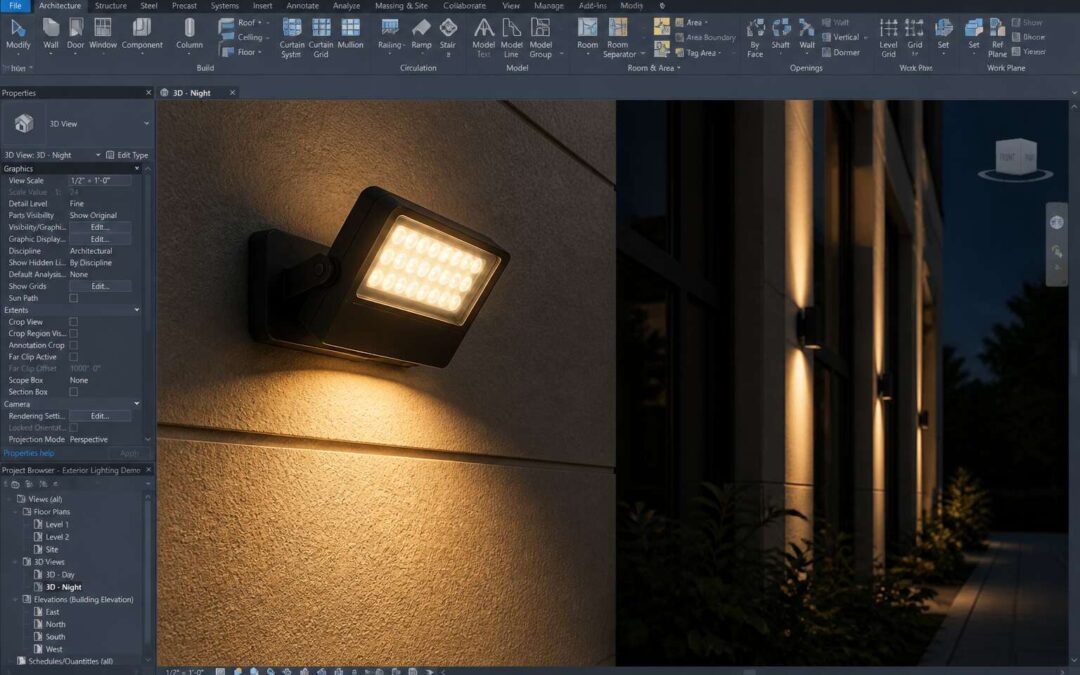Collapse the Camera property group

click(x=136, y=404)
